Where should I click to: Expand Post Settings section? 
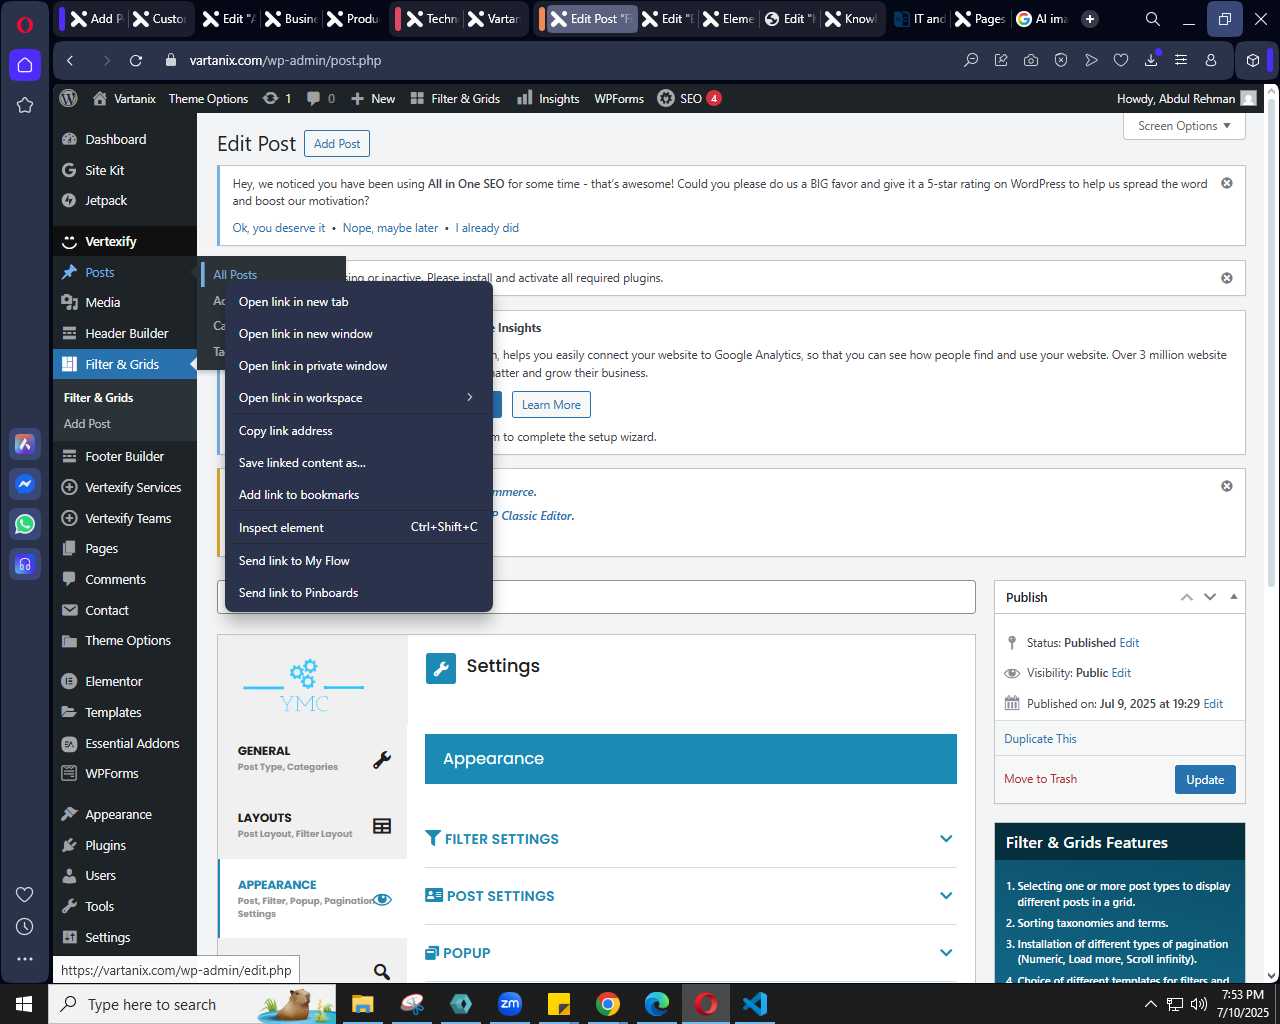pyautogui.click(x=690, y=896)
